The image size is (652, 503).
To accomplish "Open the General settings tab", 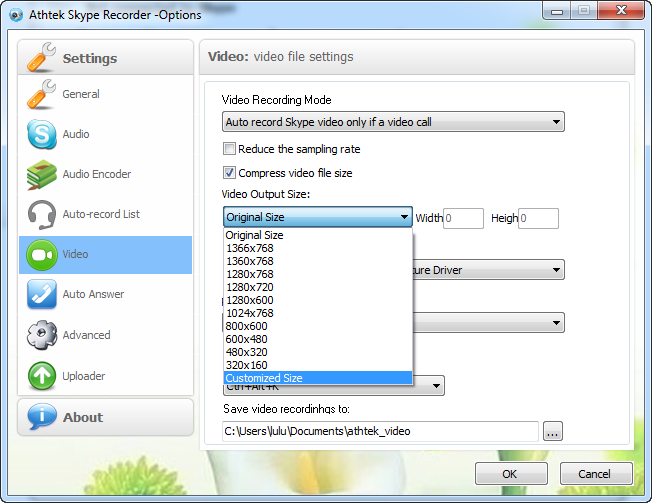I will tap(106, 94).
